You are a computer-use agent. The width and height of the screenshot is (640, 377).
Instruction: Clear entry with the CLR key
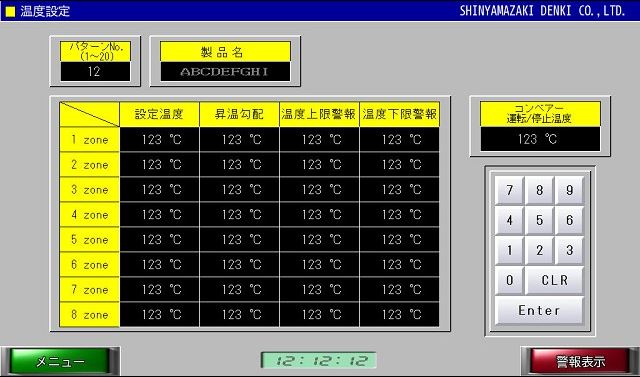[x=554, y=280]
